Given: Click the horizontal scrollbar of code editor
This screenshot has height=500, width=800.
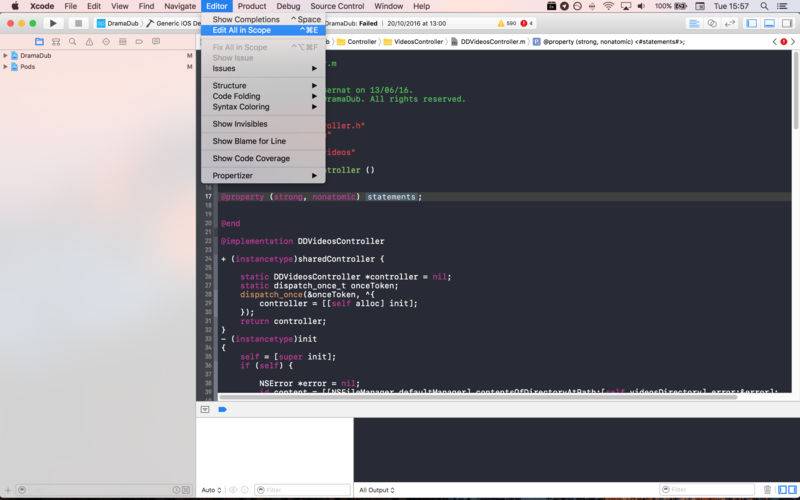Looking at the screenshot, I should [478, 396].
